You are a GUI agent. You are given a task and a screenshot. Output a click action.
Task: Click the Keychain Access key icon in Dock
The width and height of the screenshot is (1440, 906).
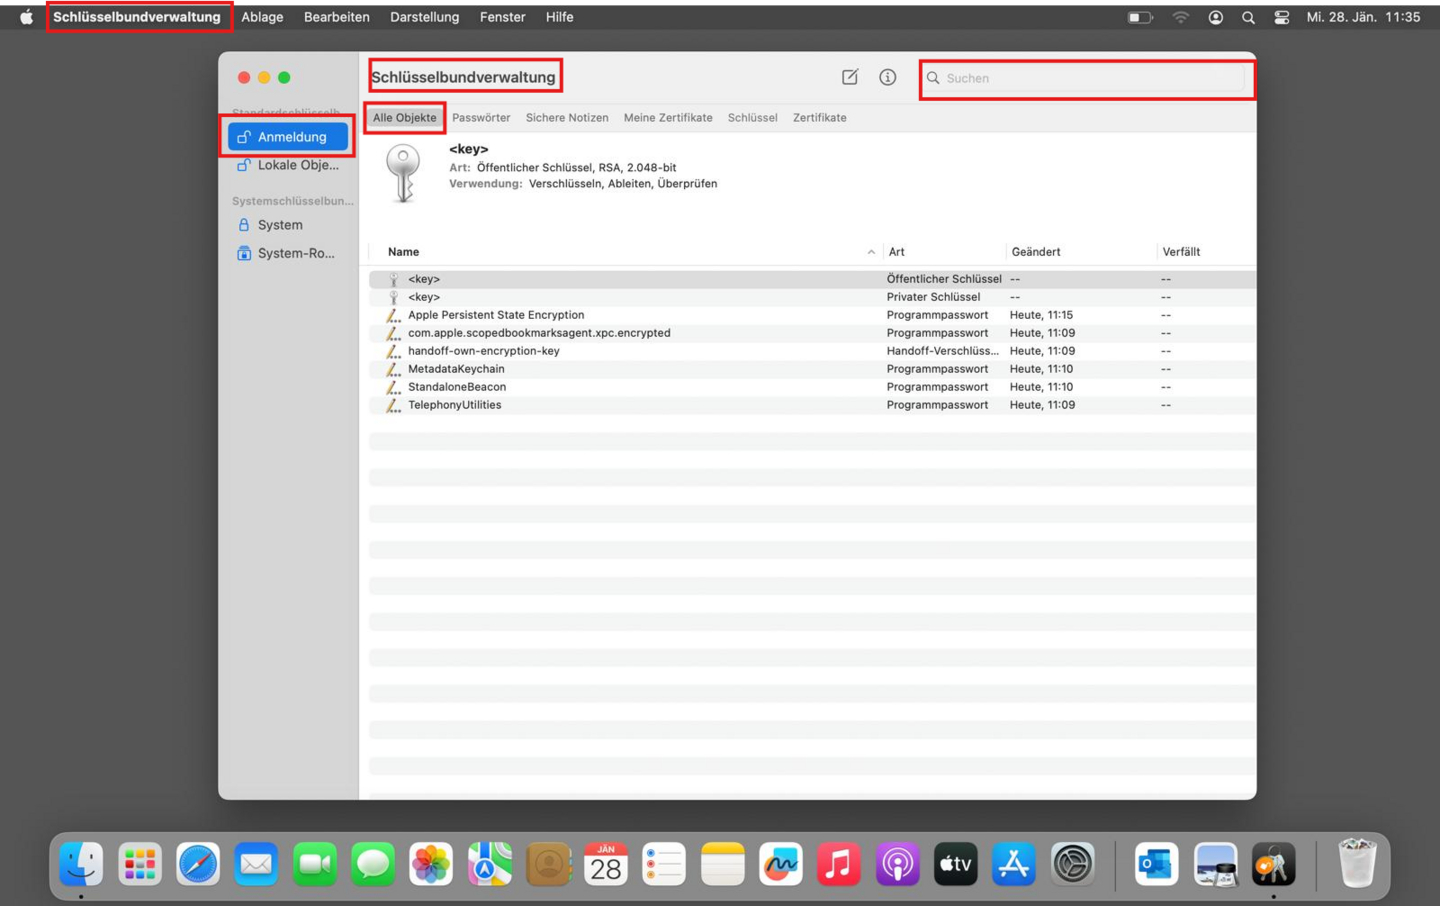pyautogui.click(x=1273, y=863)
